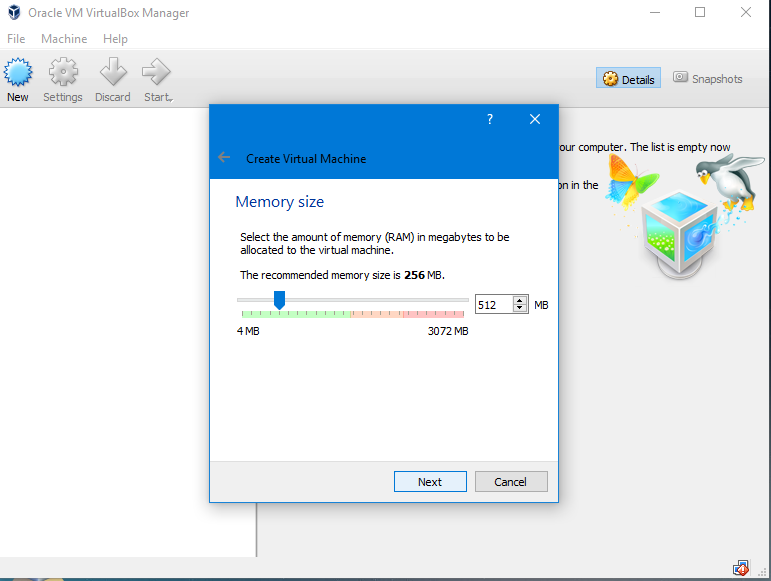Click the red zone of memory scale

[x=433, y=314]
